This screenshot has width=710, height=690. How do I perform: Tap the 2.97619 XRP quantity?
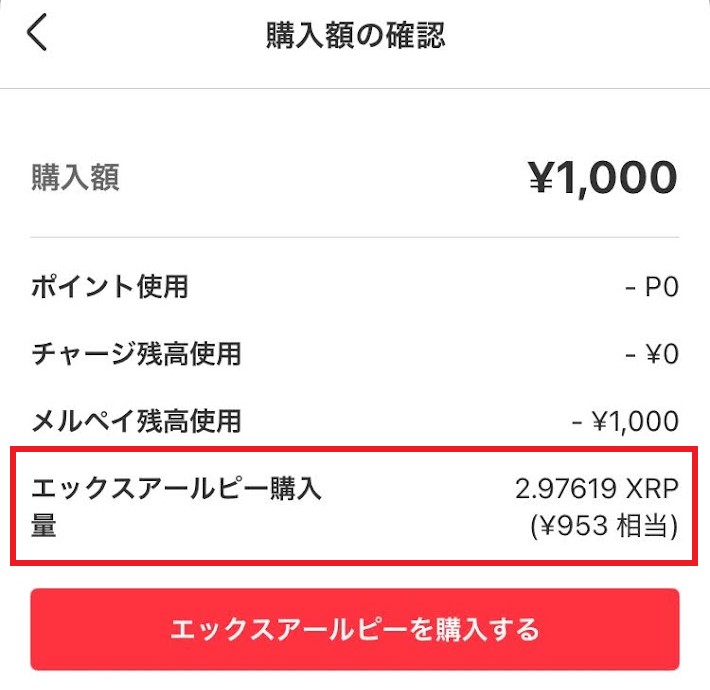(597, 489)
